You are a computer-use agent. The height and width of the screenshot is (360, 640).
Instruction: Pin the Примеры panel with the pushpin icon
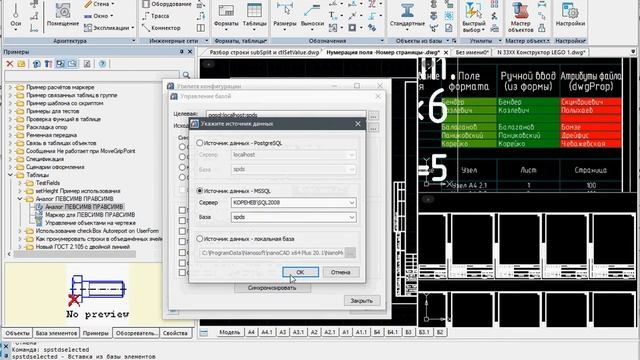[182, 52]
